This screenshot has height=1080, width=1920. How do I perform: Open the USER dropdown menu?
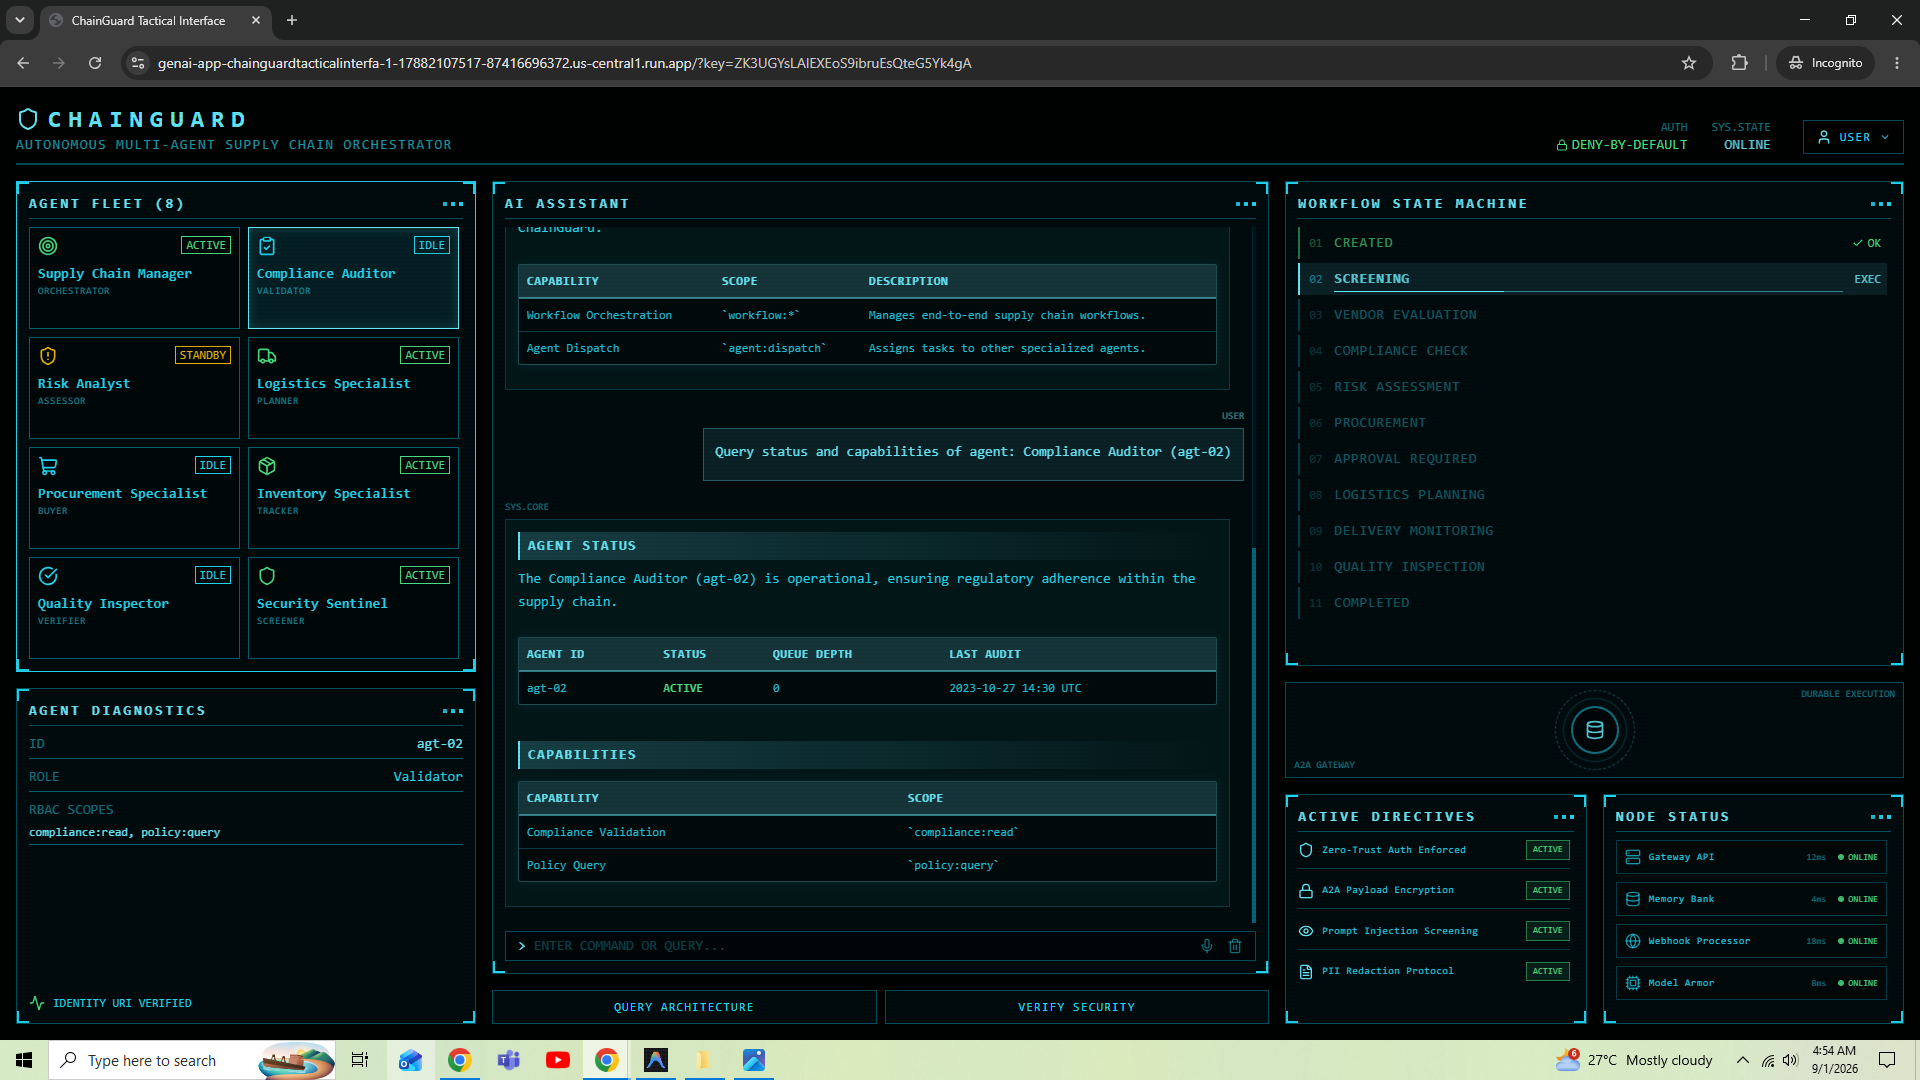click(x=1853, y=137)
